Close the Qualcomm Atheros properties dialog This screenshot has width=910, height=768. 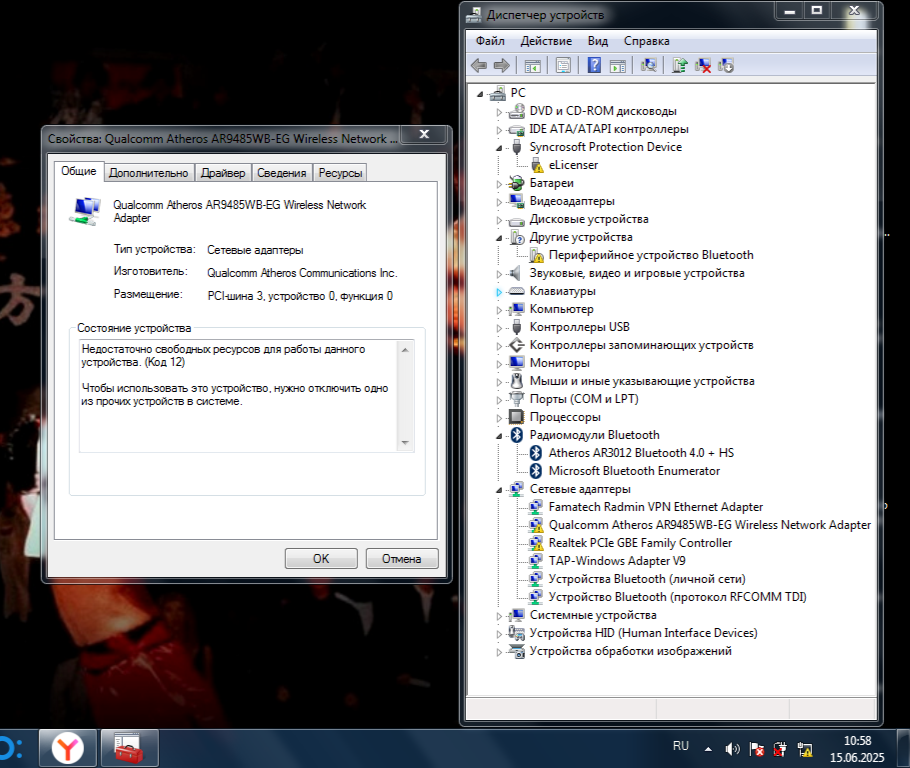click(424, 135)
